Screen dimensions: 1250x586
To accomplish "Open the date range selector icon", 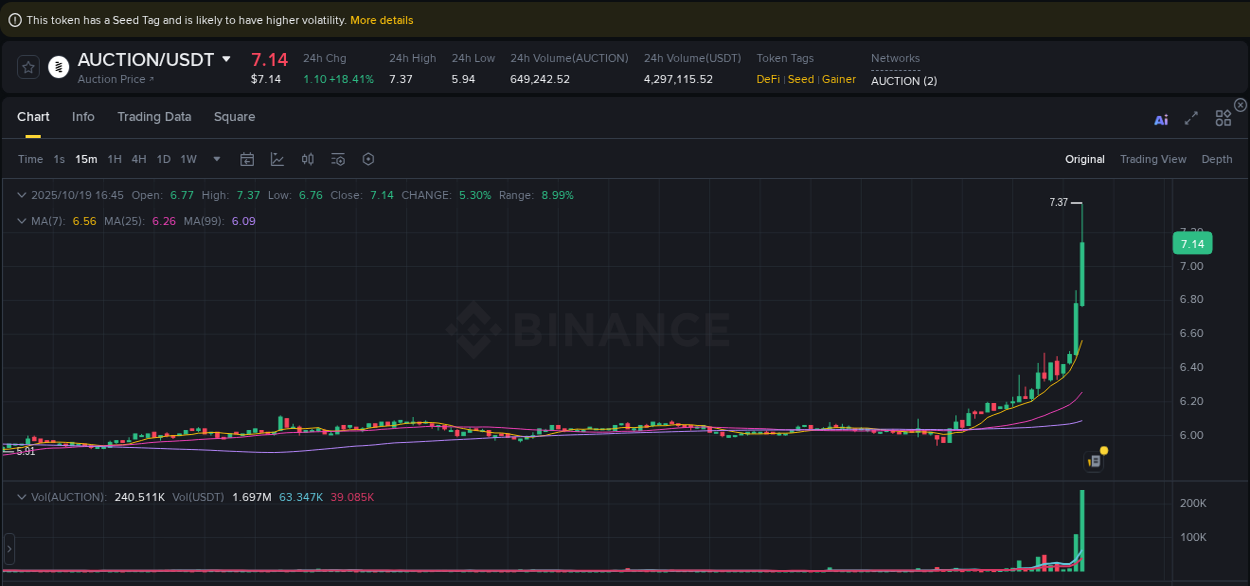I will (x=247, y=159).
